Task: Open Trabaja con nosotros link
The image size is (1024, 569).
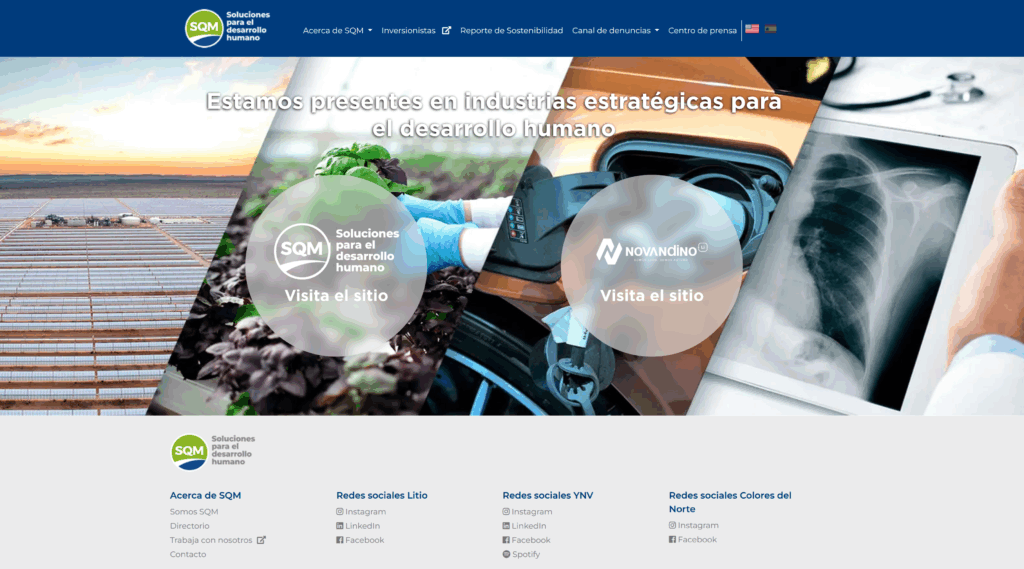Action: [x=211, y=540]
